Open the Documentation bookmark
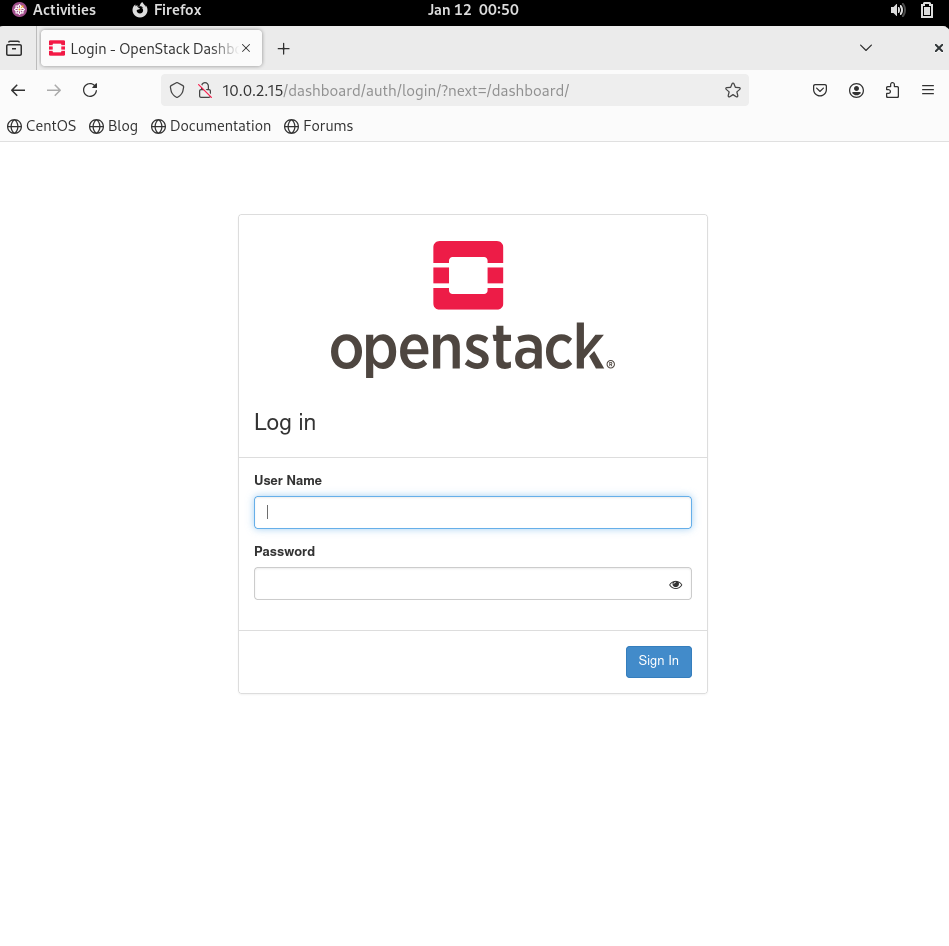The height and width of the screenshot is (946, 949). 211,126
